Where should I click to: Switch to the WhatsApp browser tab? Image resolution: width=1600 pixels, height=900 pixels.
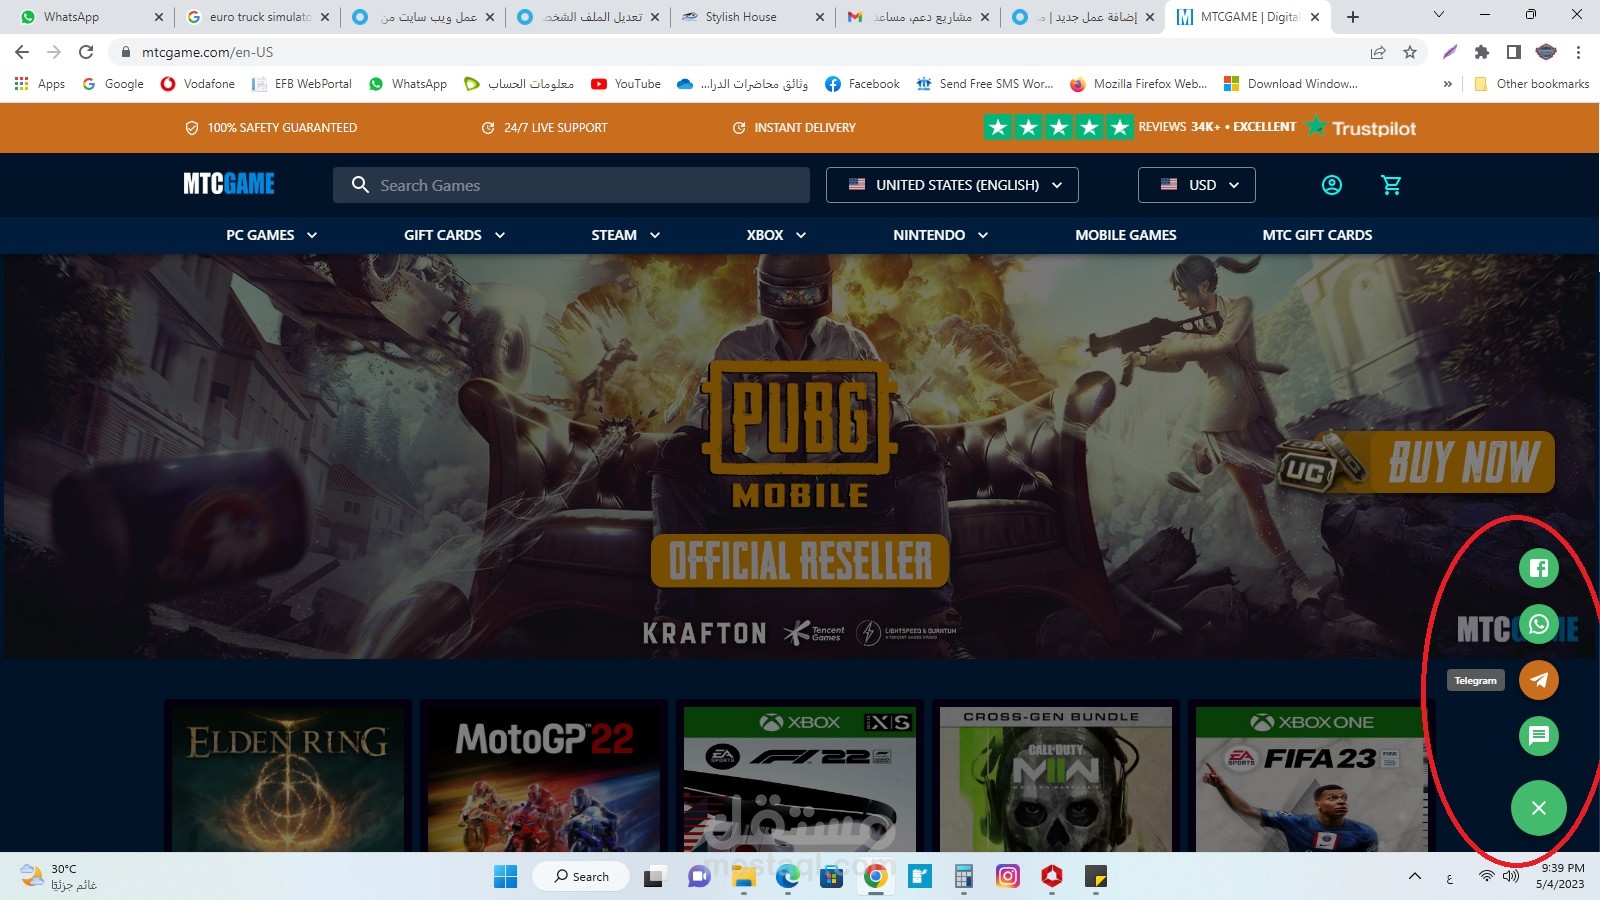90,17
